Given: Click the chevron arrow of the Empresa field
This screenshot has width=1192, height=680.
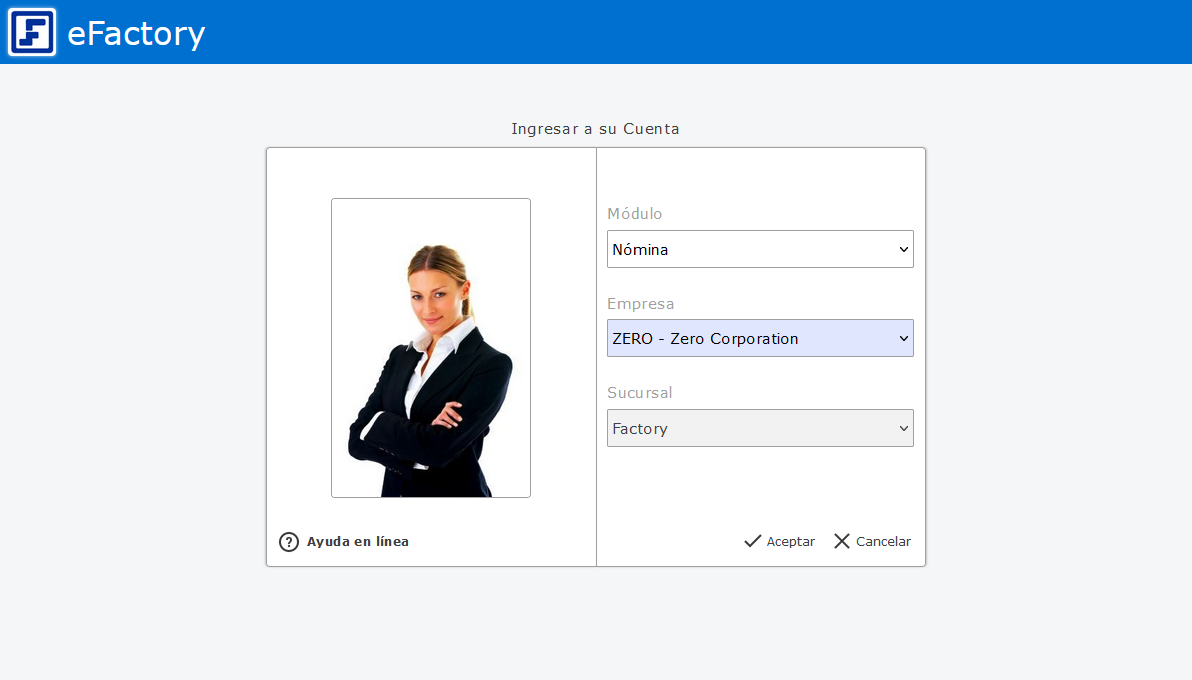Looking at the screenshot, I should [x=904, y=338].
